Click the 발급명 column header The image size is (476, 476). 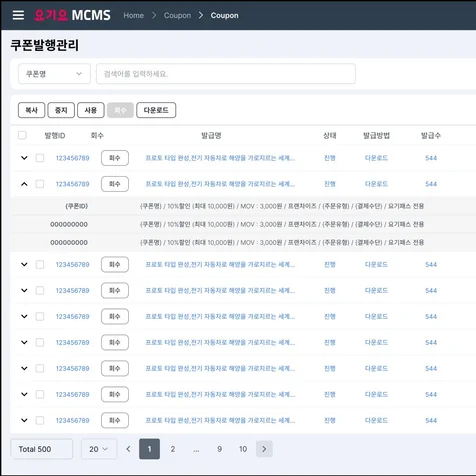(x=211, y=135)
